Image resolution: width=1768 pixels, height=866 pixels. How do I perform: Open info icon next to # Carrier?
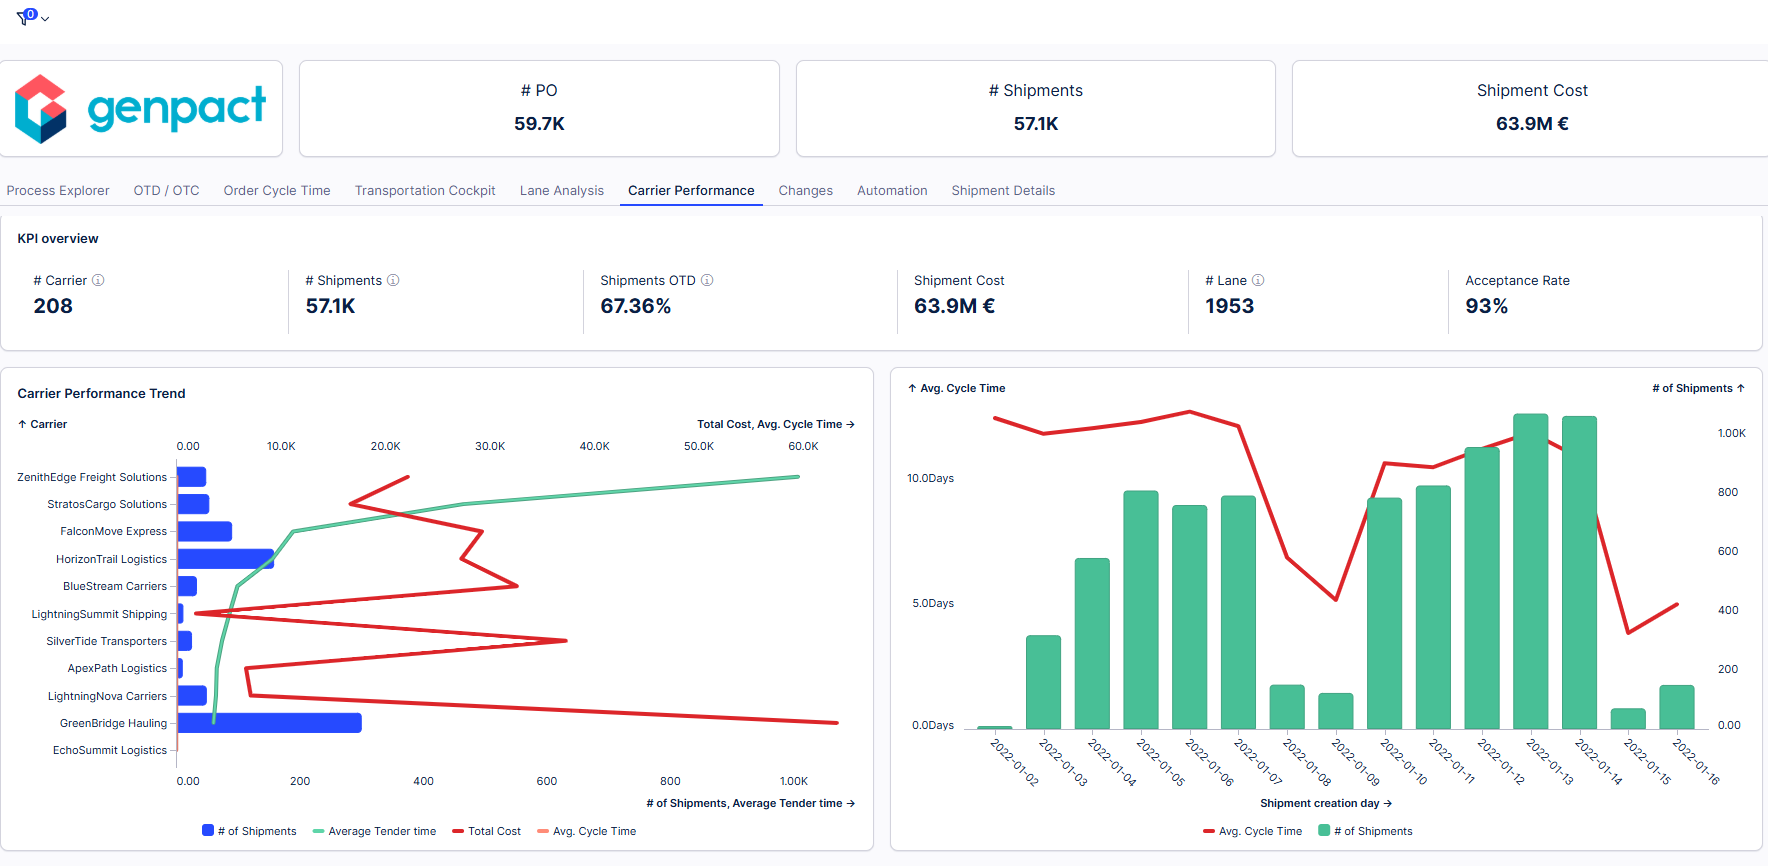[98, 281]
